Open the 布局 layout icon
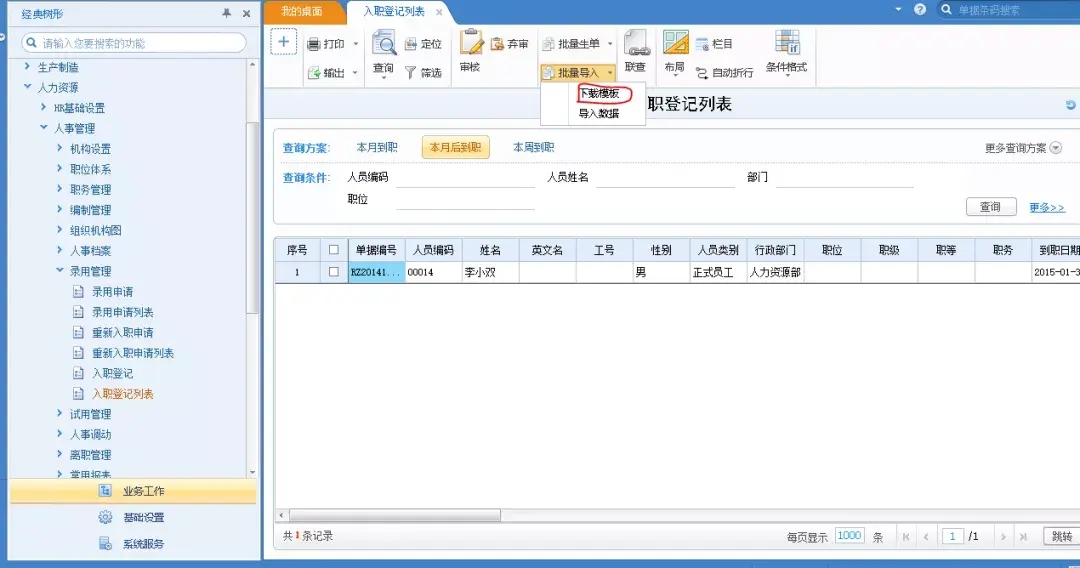 click(675, 43)
